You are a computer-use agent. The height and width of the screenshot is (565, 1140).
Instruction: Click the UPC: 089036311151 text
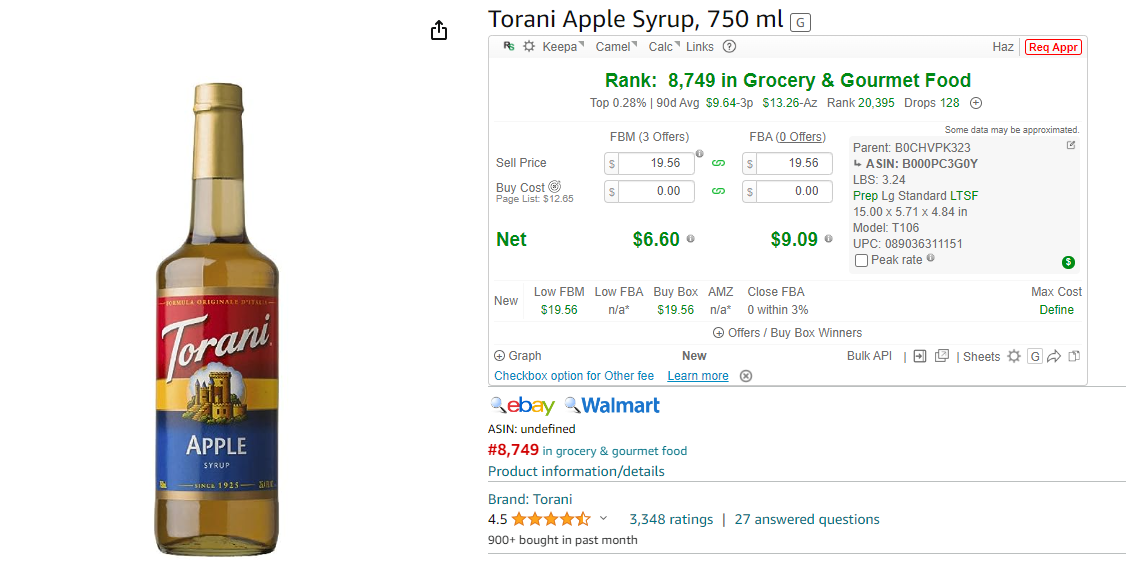(908, 244)
